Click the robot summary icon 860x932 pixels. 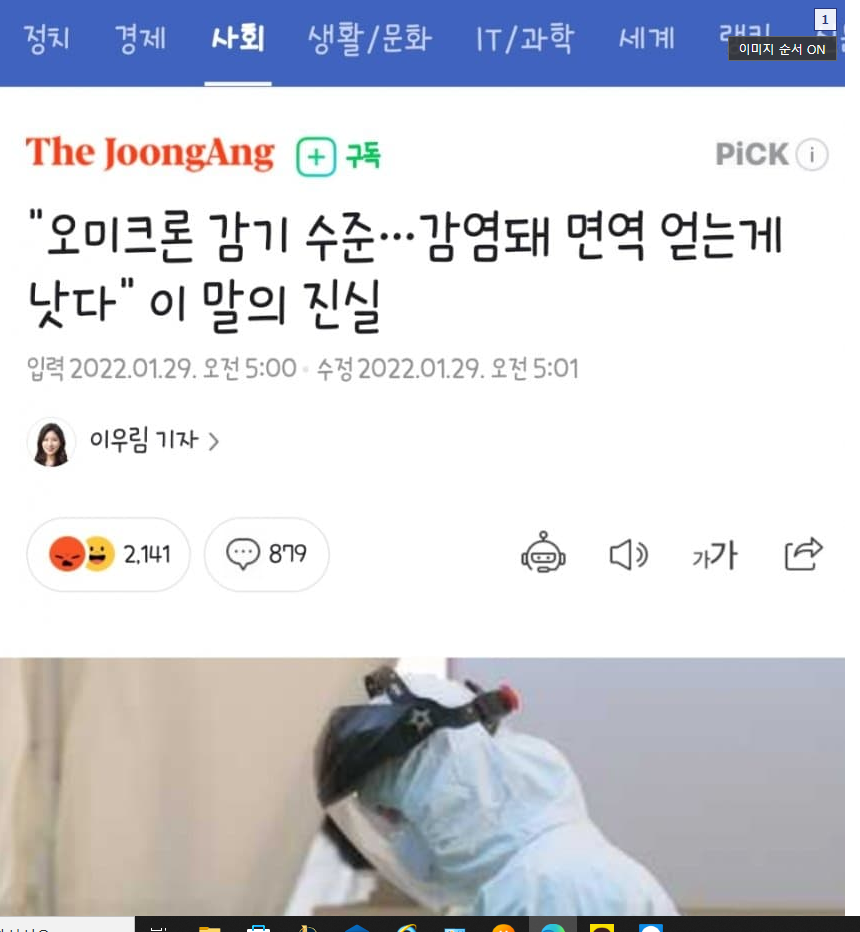(x=543, y=553)
